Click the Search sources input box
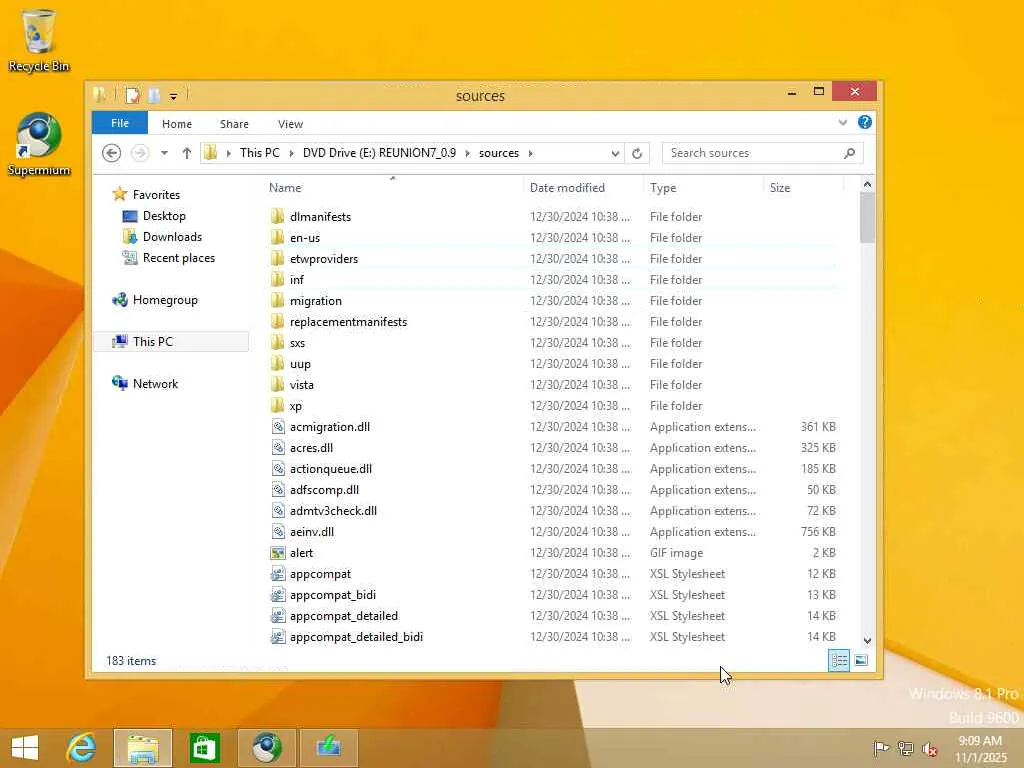 tap(751, 153)
